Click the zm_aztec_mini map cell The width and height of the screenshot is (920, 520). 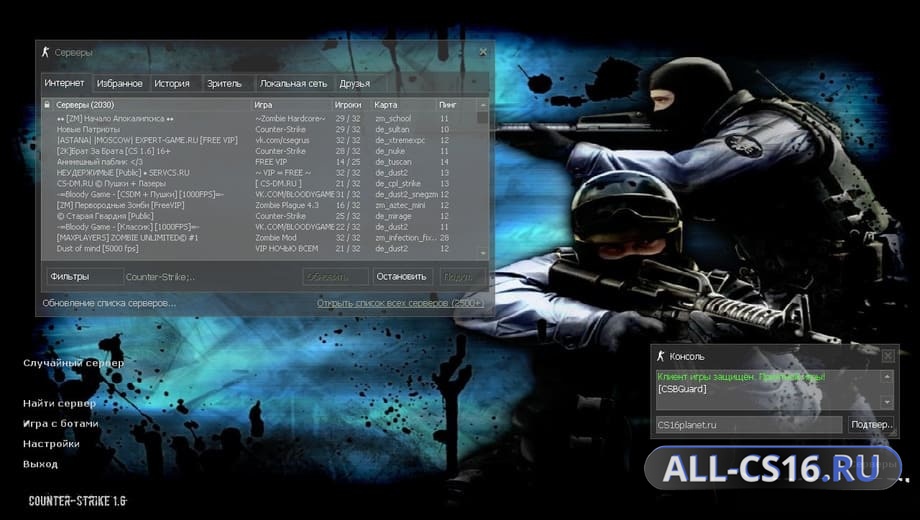[x=400, y=205]
